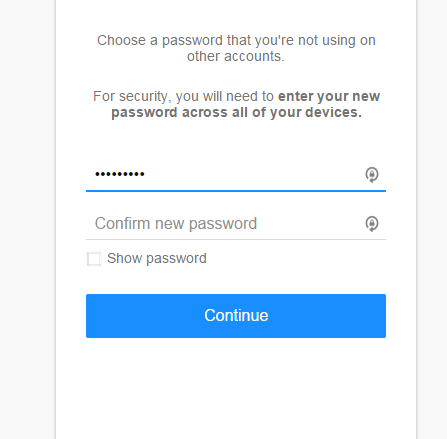Click the 'other accounts.' text line

point(236,56)
